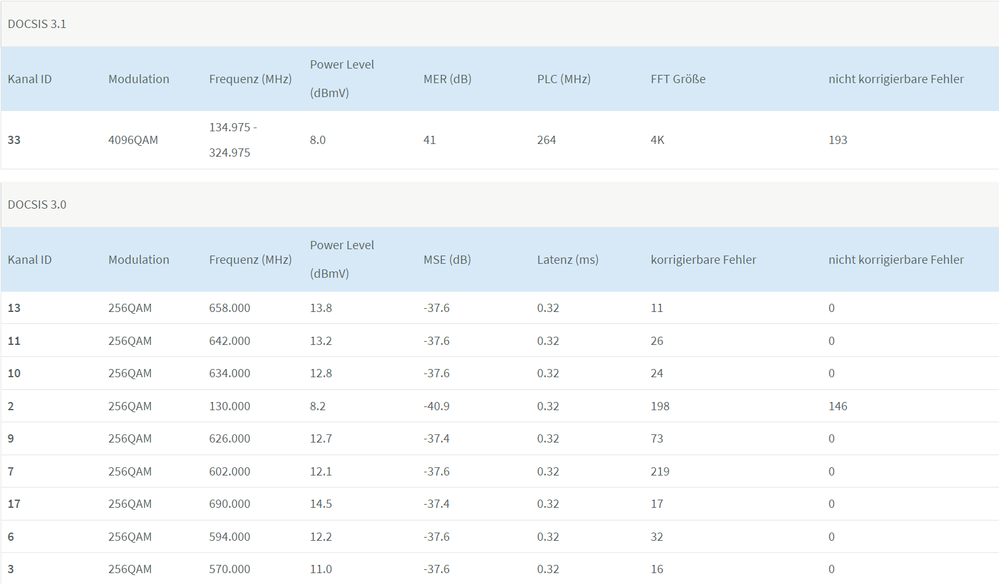Viewport: 999px width, 584px height.
Task: Click the DOCSIS 3.0 section heading
Action: pyautogui.click(x=37, y=204)
